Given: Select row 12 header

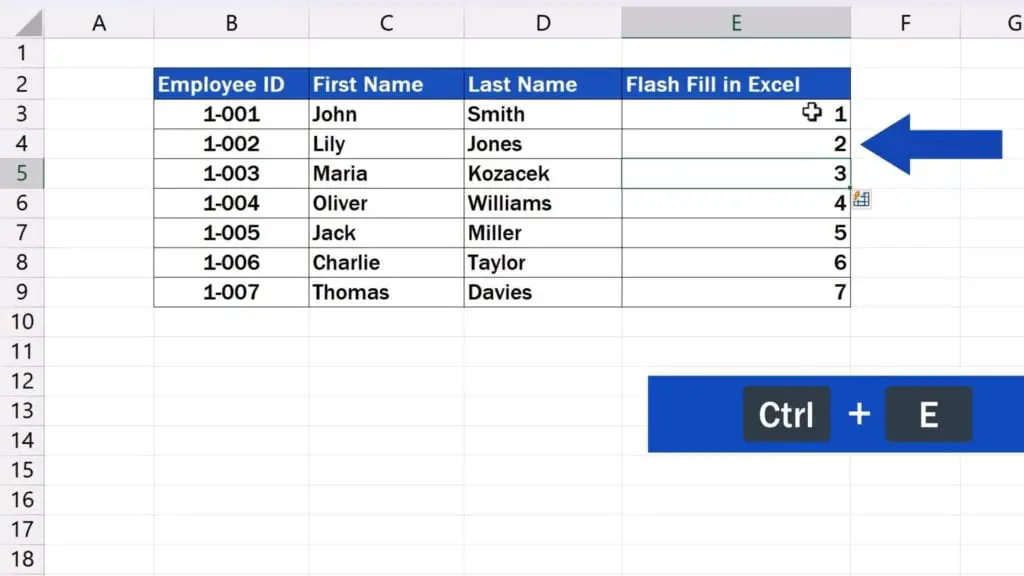Looking at the screenshot, I should [23, 381].
